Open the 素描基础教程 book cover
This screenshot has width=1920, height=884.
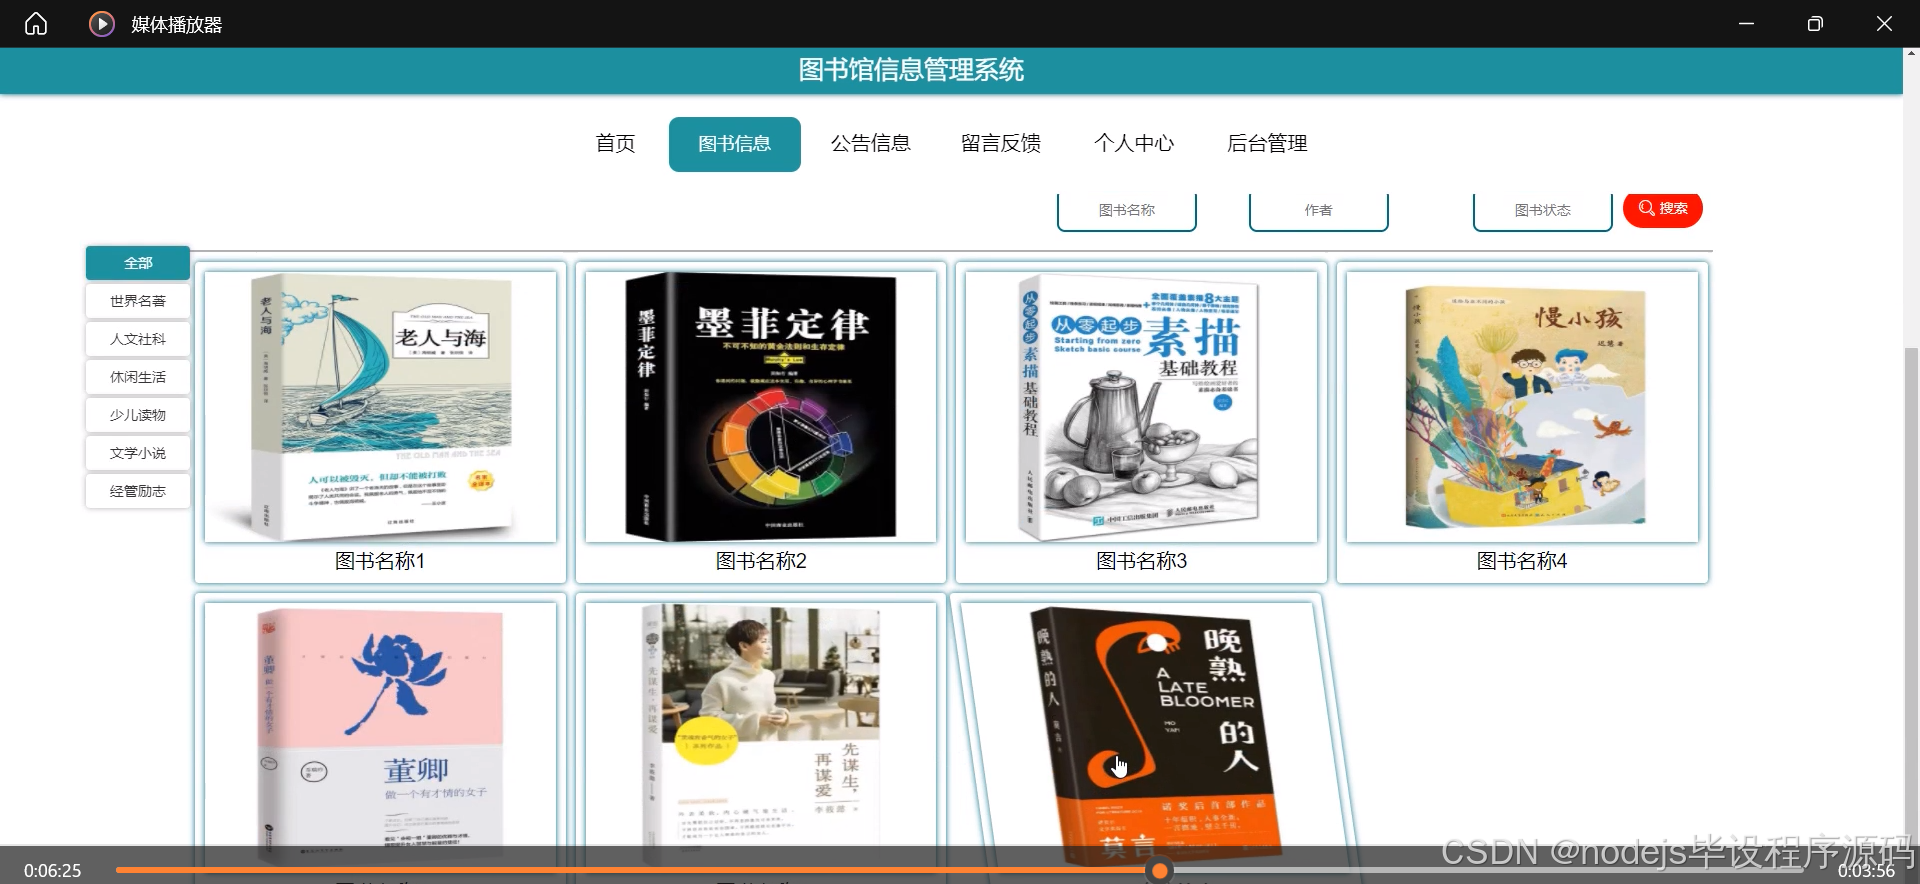(1141, 407)
